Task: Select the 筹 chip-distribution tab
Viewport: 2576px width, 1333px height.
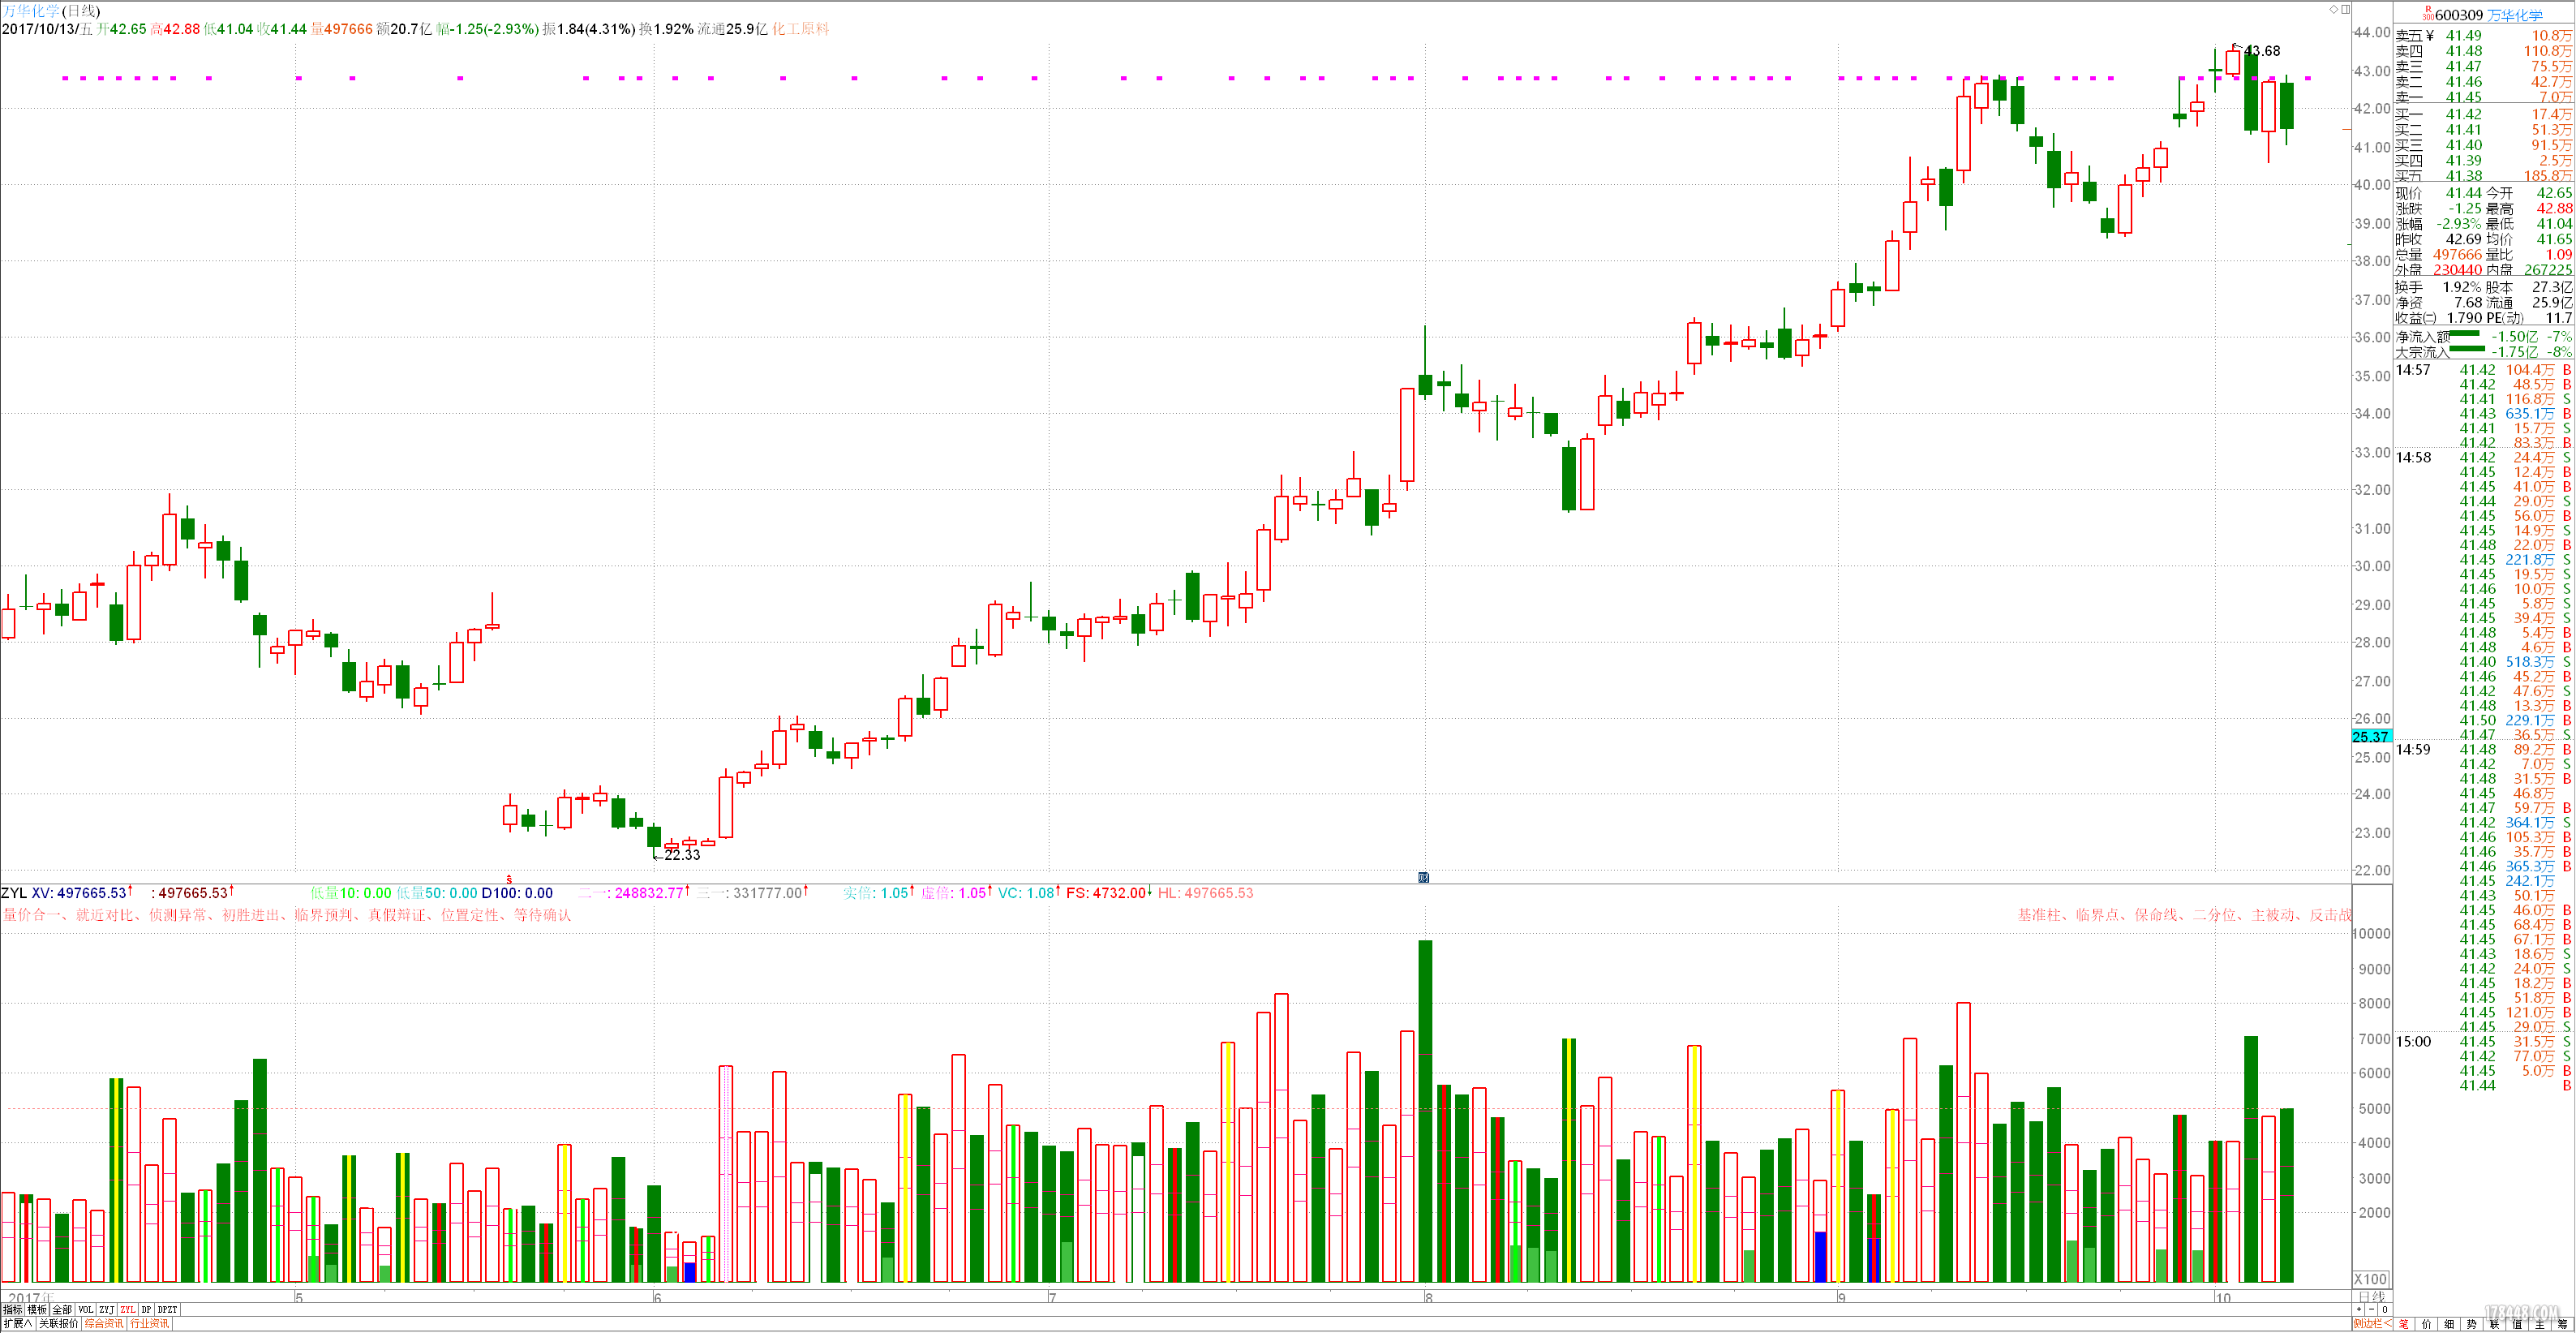Action: point(2563,1324)
